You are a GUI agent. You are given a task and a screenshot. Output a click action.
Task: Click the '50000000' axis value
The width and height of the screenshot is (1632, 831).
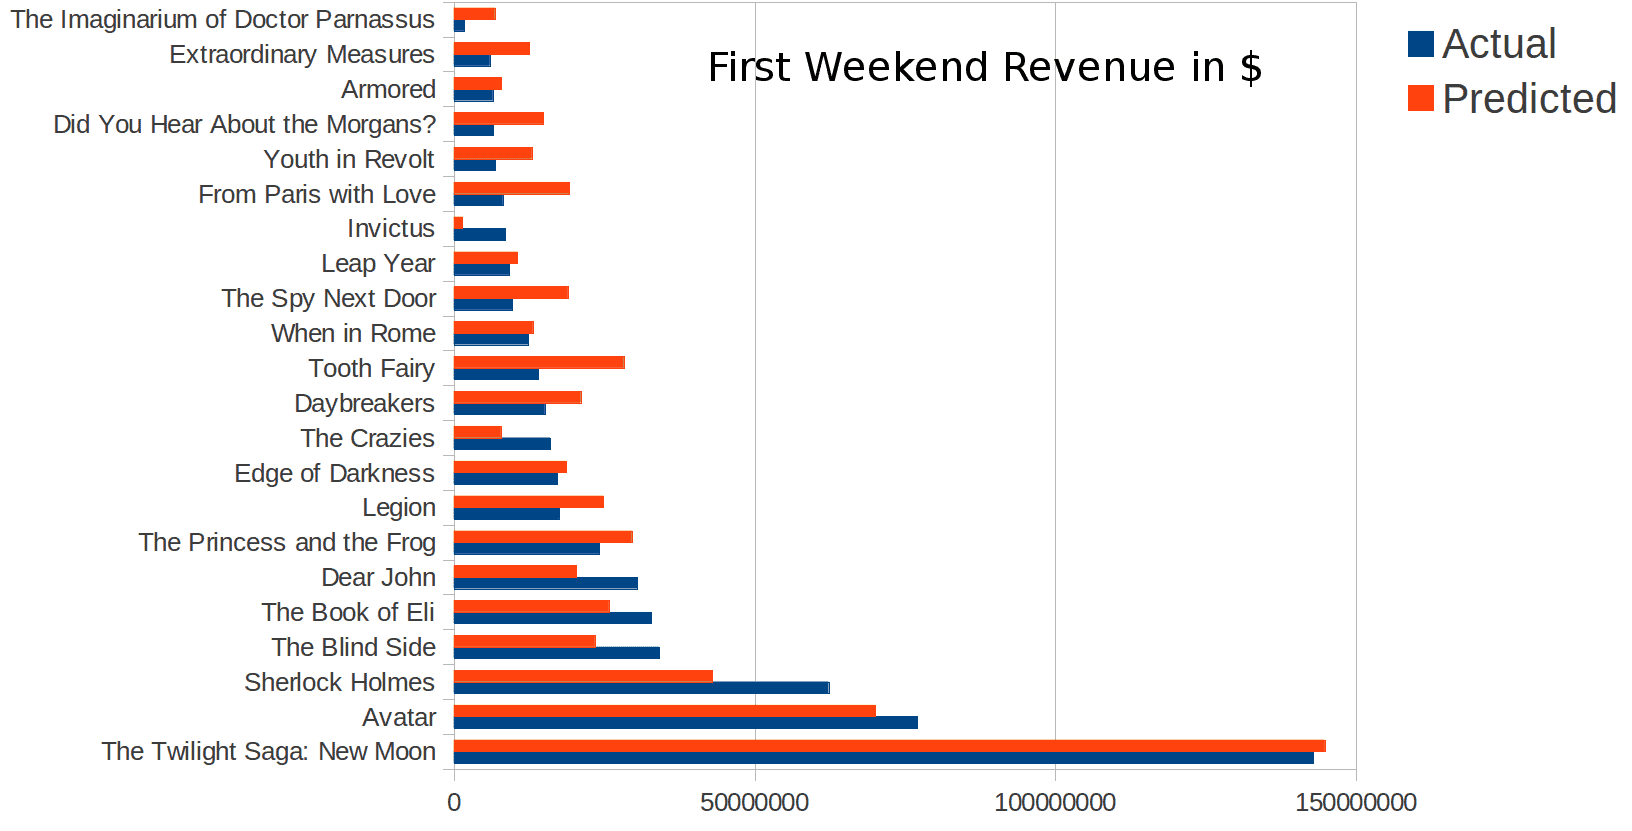[754, 802]
